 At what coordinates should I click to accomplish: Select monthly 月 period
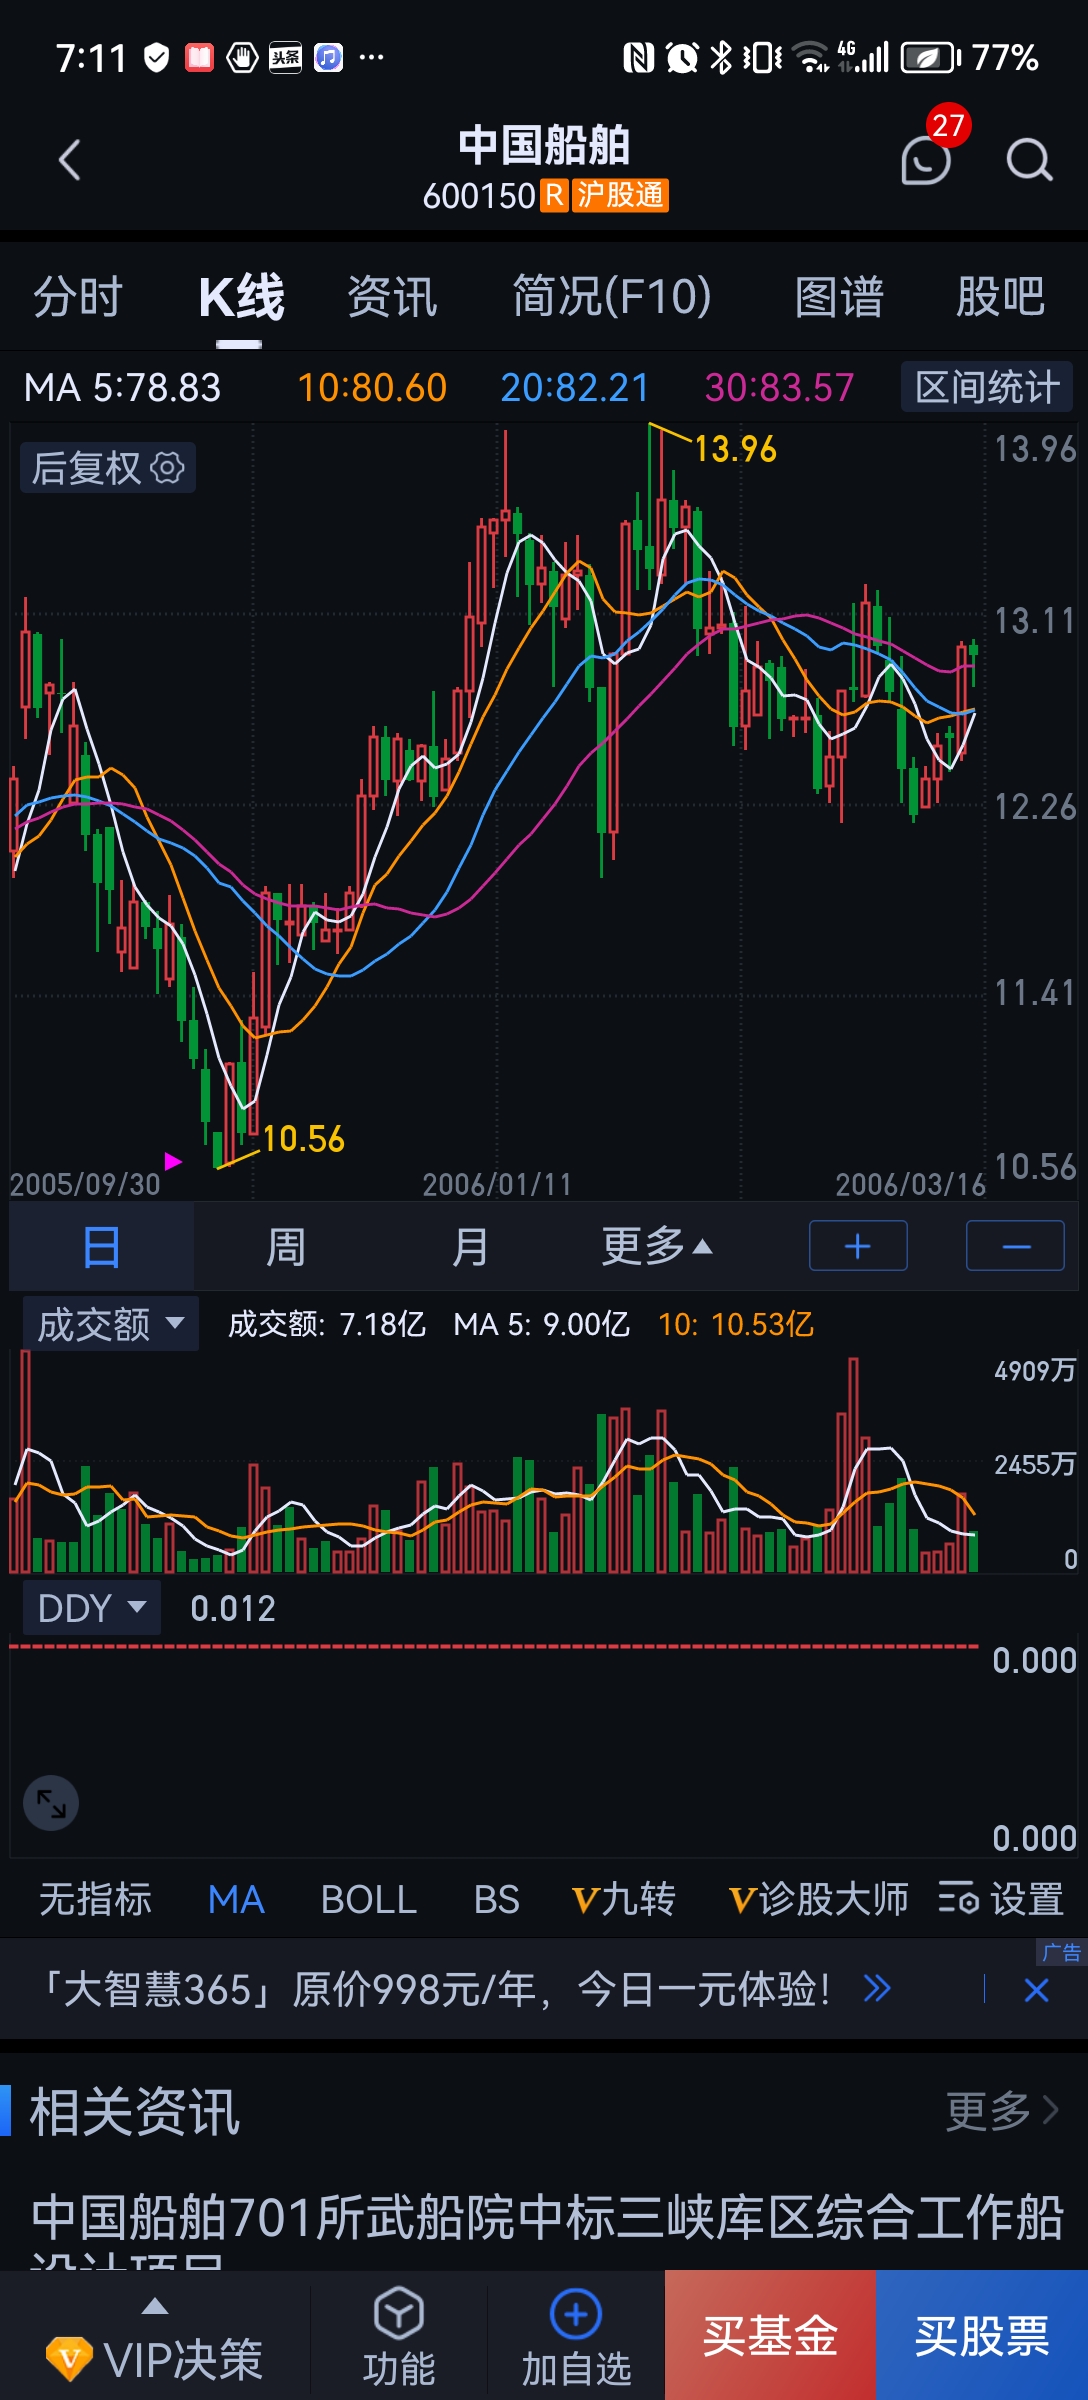(470, 1246)
